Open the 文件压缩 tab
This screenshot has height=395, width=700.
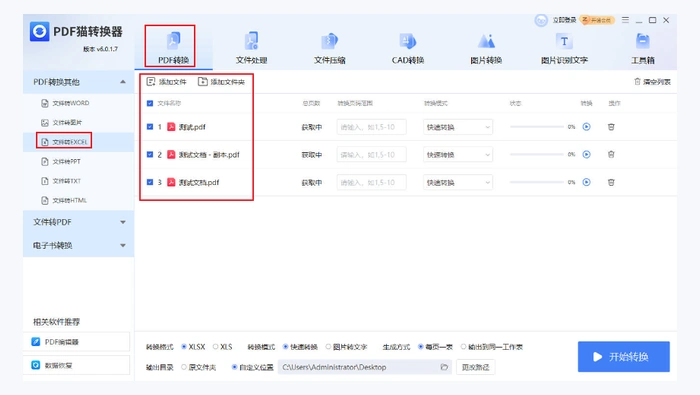pyautogui.click(x=329, y=47)
